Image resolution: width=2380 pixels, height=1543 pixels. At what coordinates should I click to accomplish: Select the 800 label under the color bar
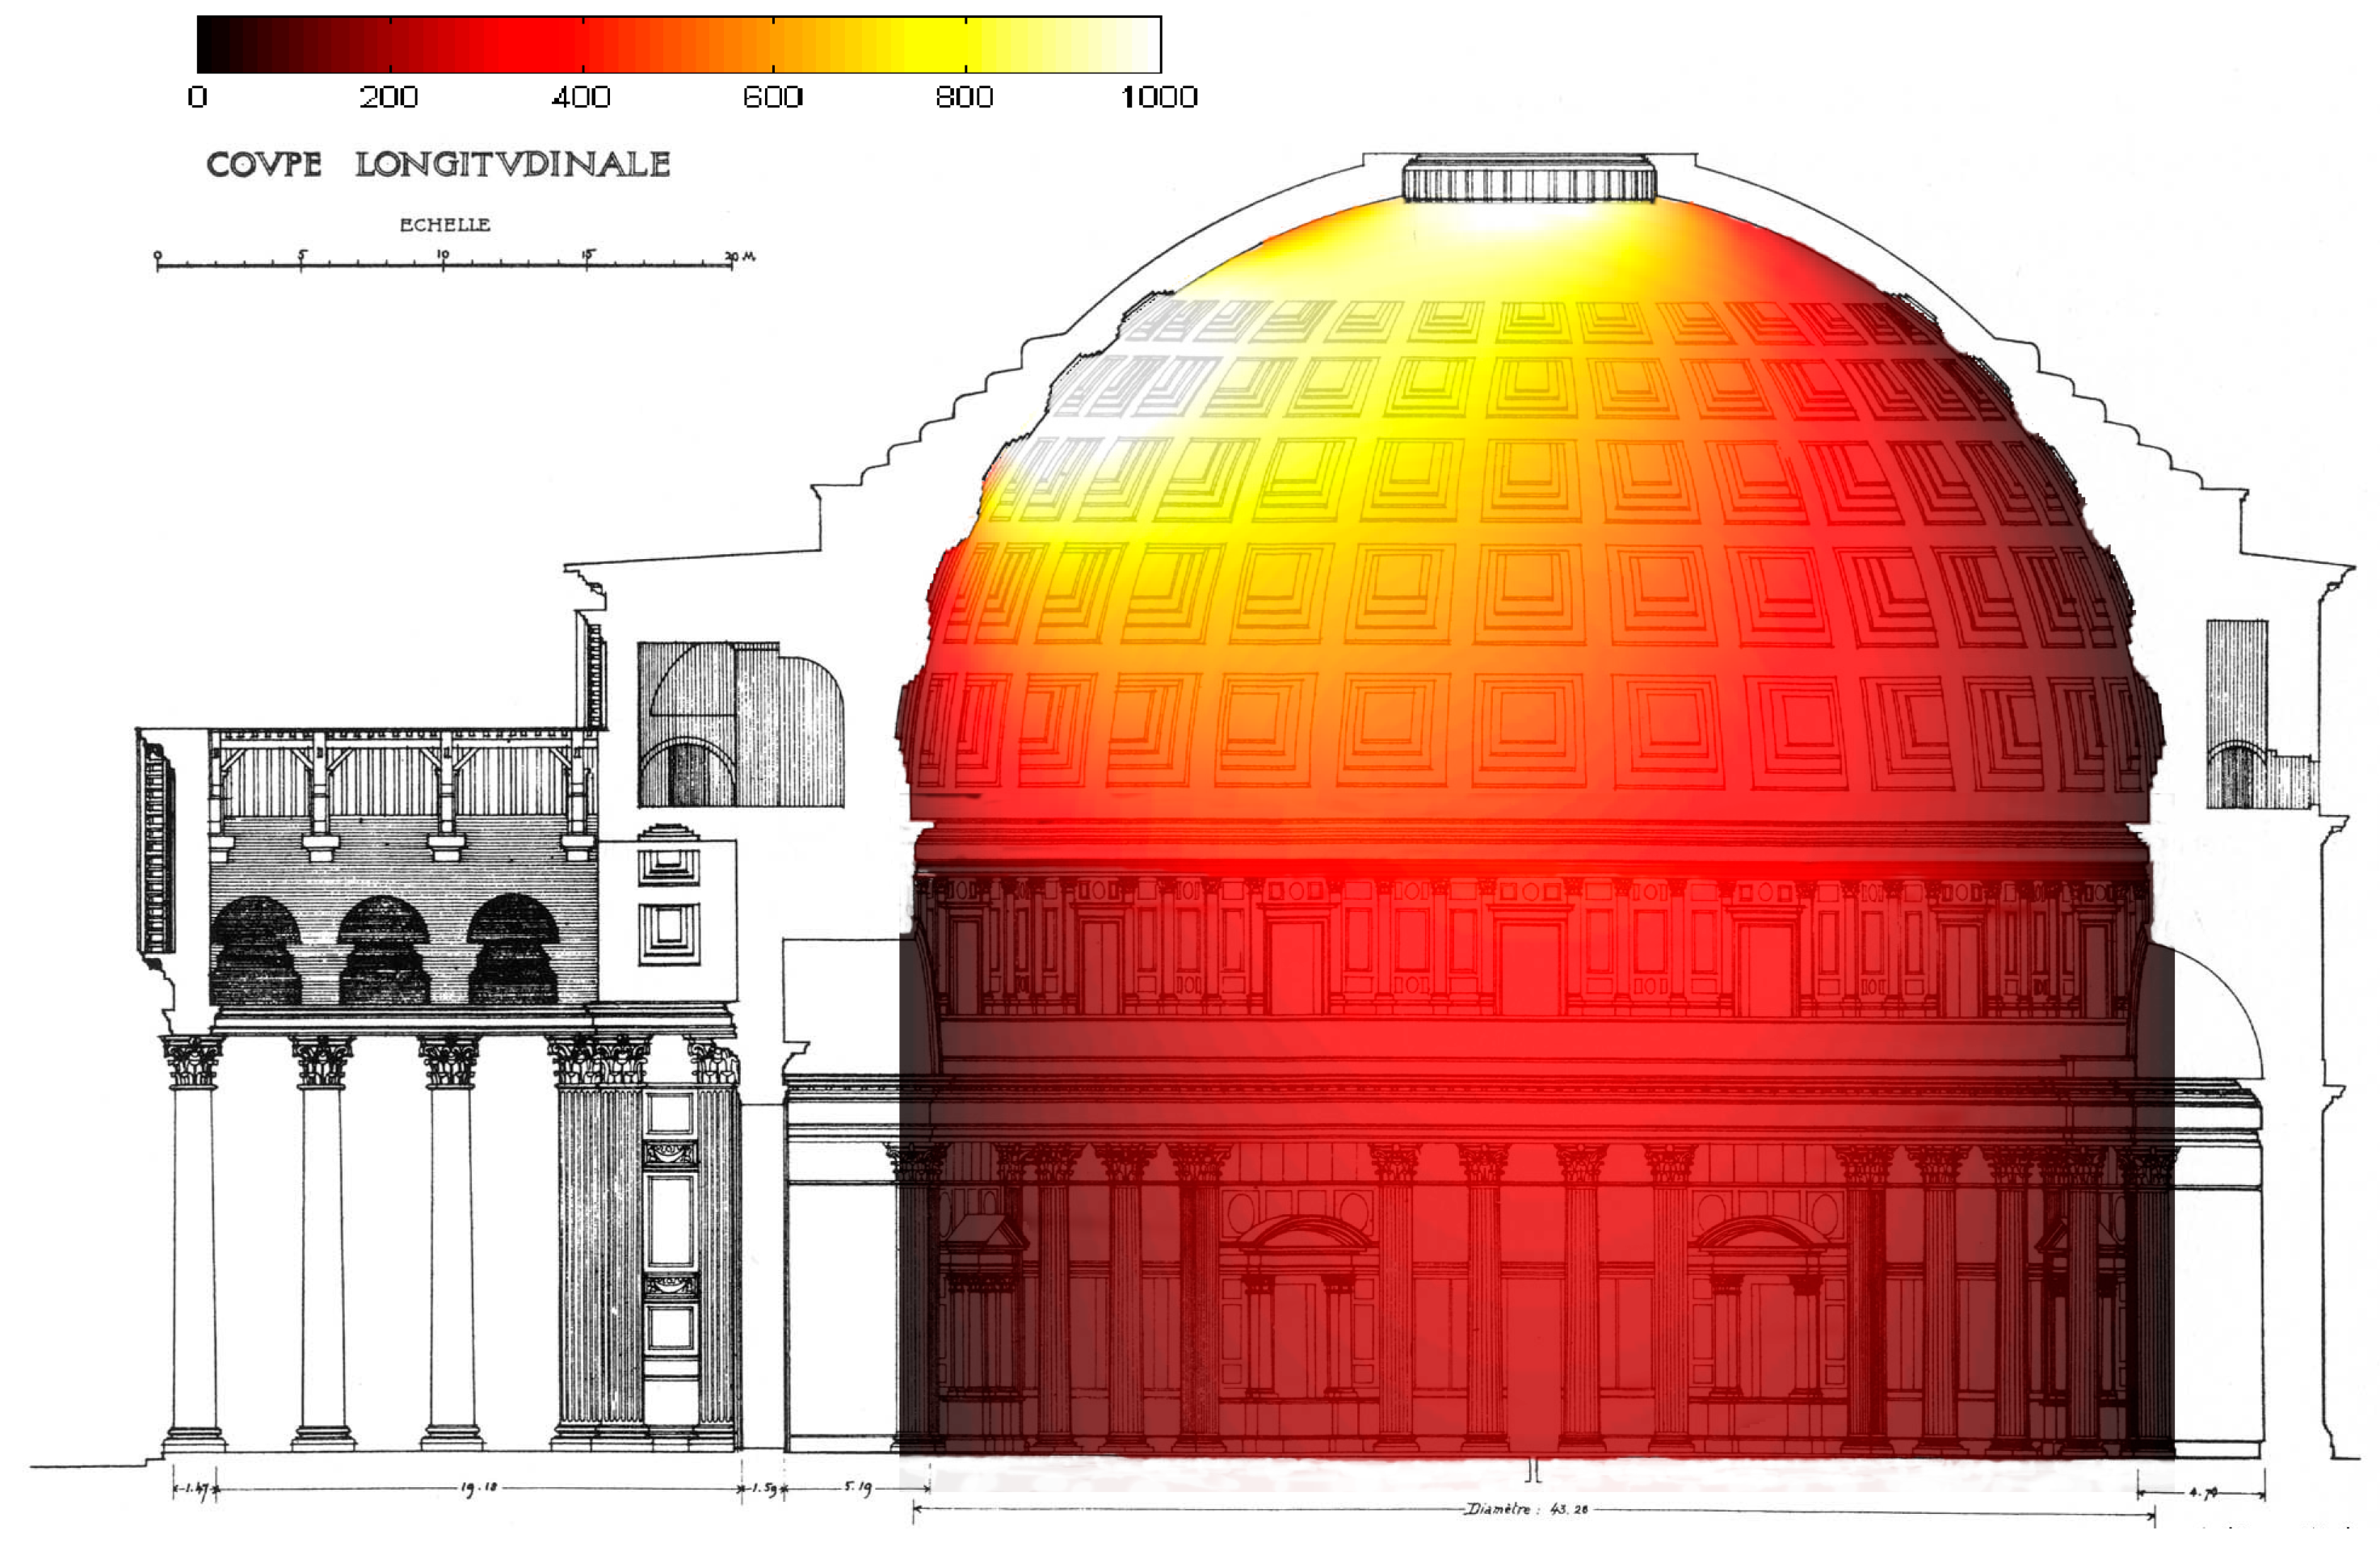pyautogui.click(x=965, y=97)
